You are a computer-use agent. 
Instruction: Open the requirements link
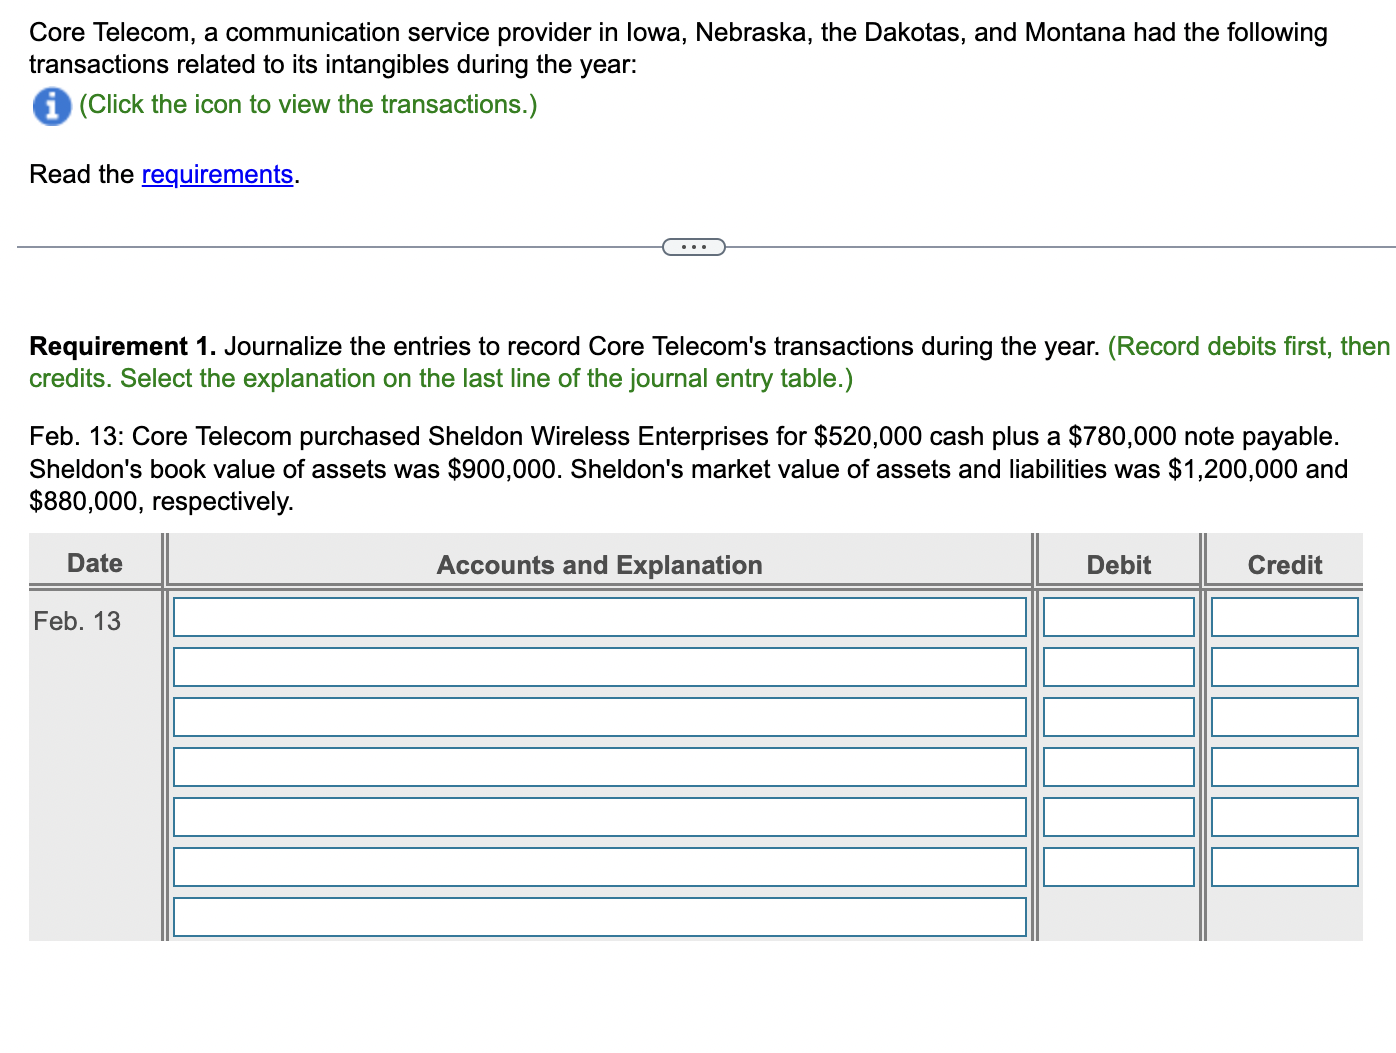pos(217,174)
